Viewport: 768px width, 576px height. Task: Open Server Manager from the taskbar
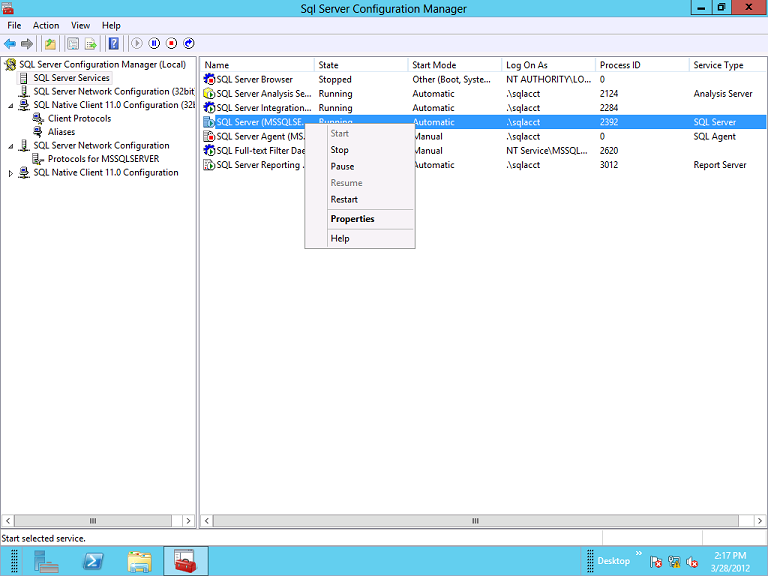[x=47, y=561]
